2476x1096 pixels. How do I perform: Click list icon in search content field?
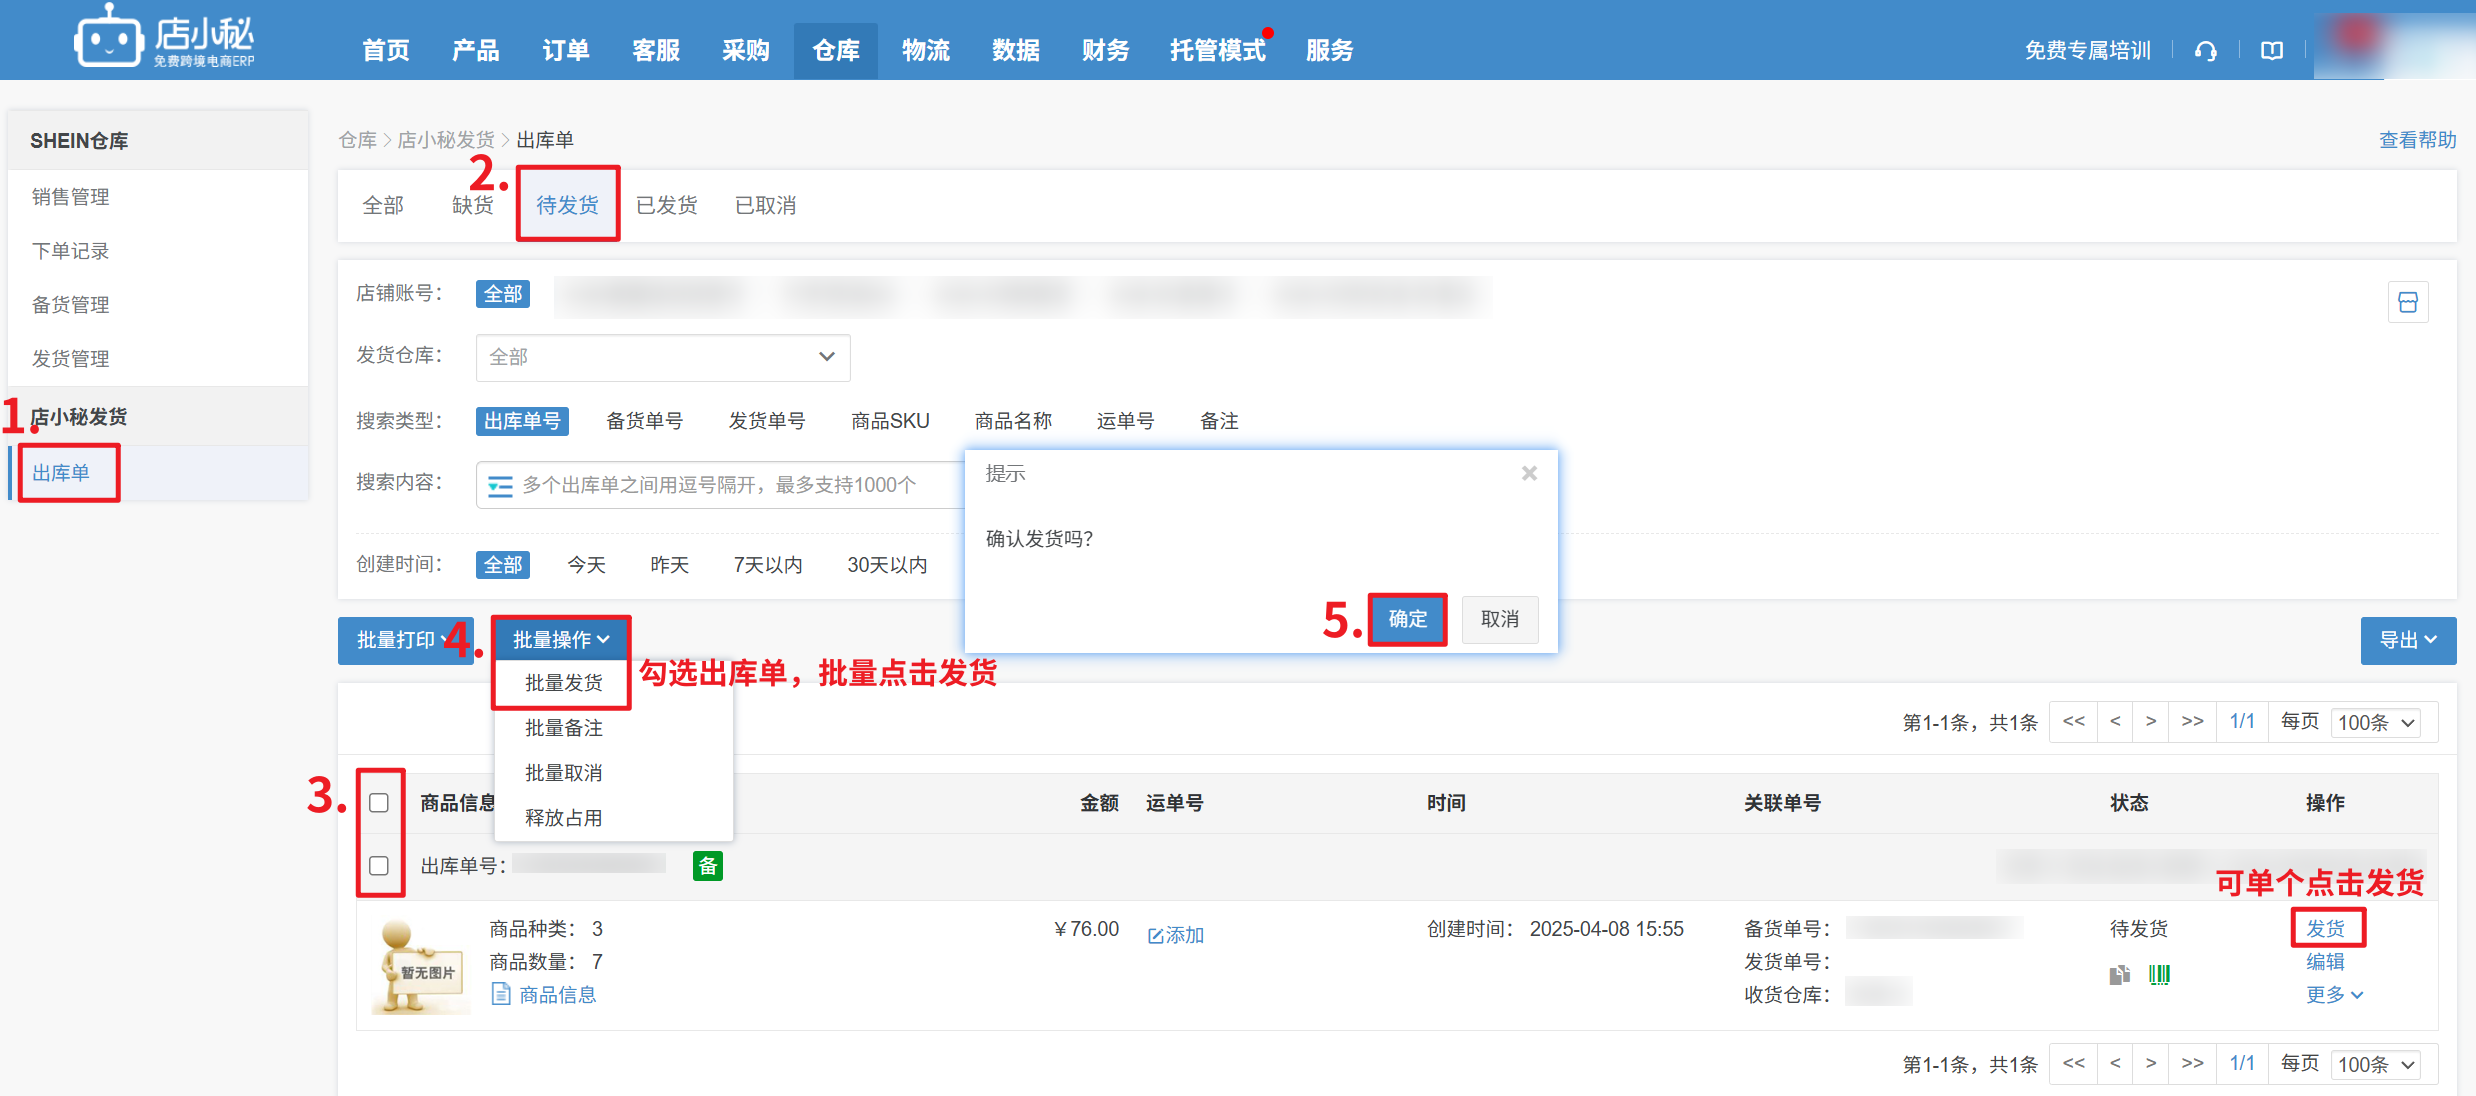(x=500, y=486)
